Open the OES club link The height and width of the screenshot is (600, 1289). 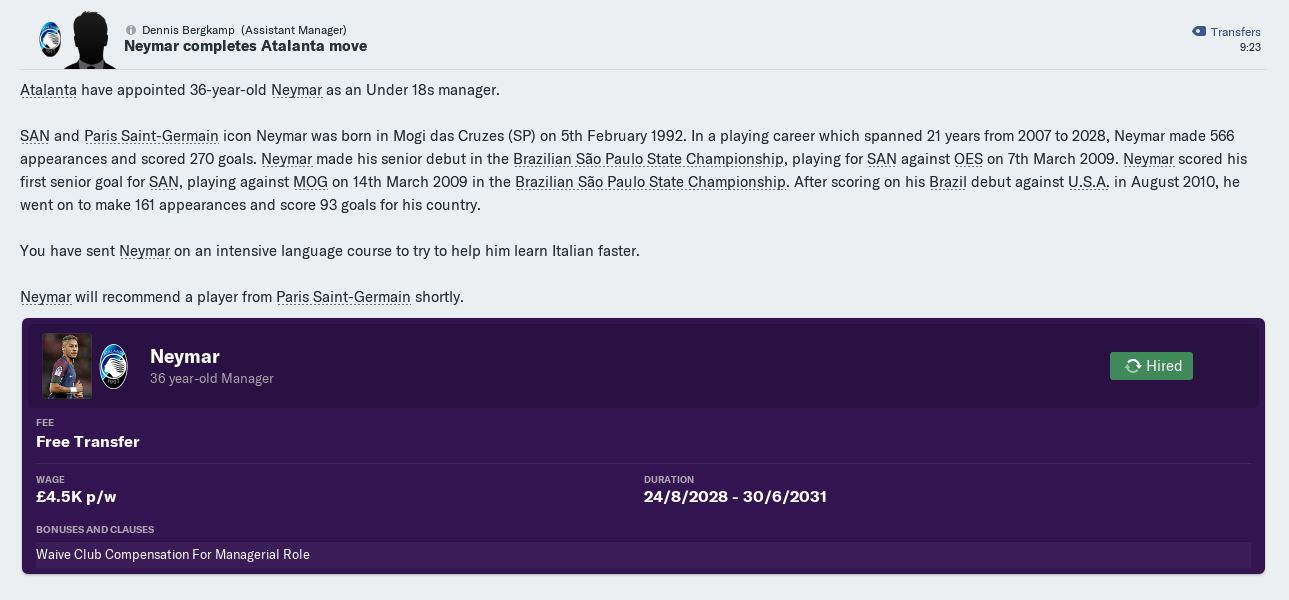tap(968, 159)
